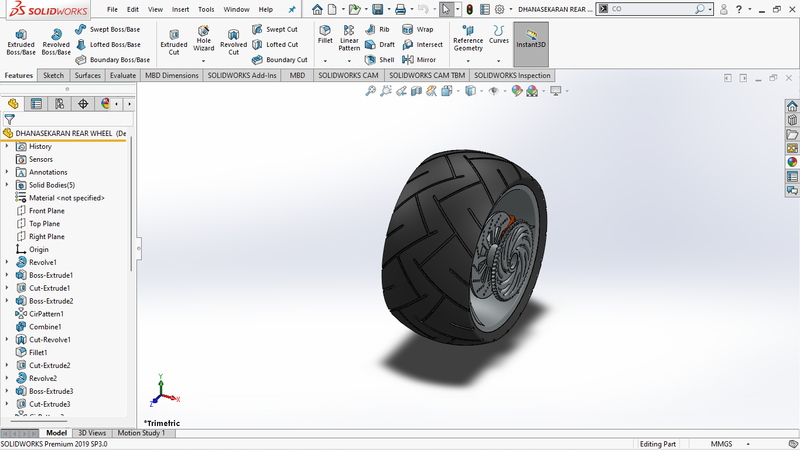The image size is (800, 450).
Task: Open Appearances in the task pane
Action: point(792,162)
